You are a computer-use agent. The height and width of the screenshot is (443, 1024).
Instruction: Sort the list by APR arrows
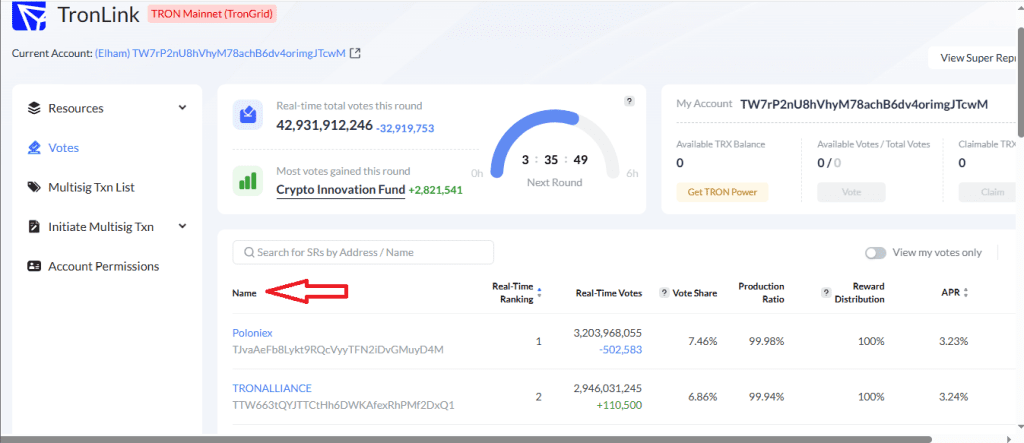pos(965,292)
